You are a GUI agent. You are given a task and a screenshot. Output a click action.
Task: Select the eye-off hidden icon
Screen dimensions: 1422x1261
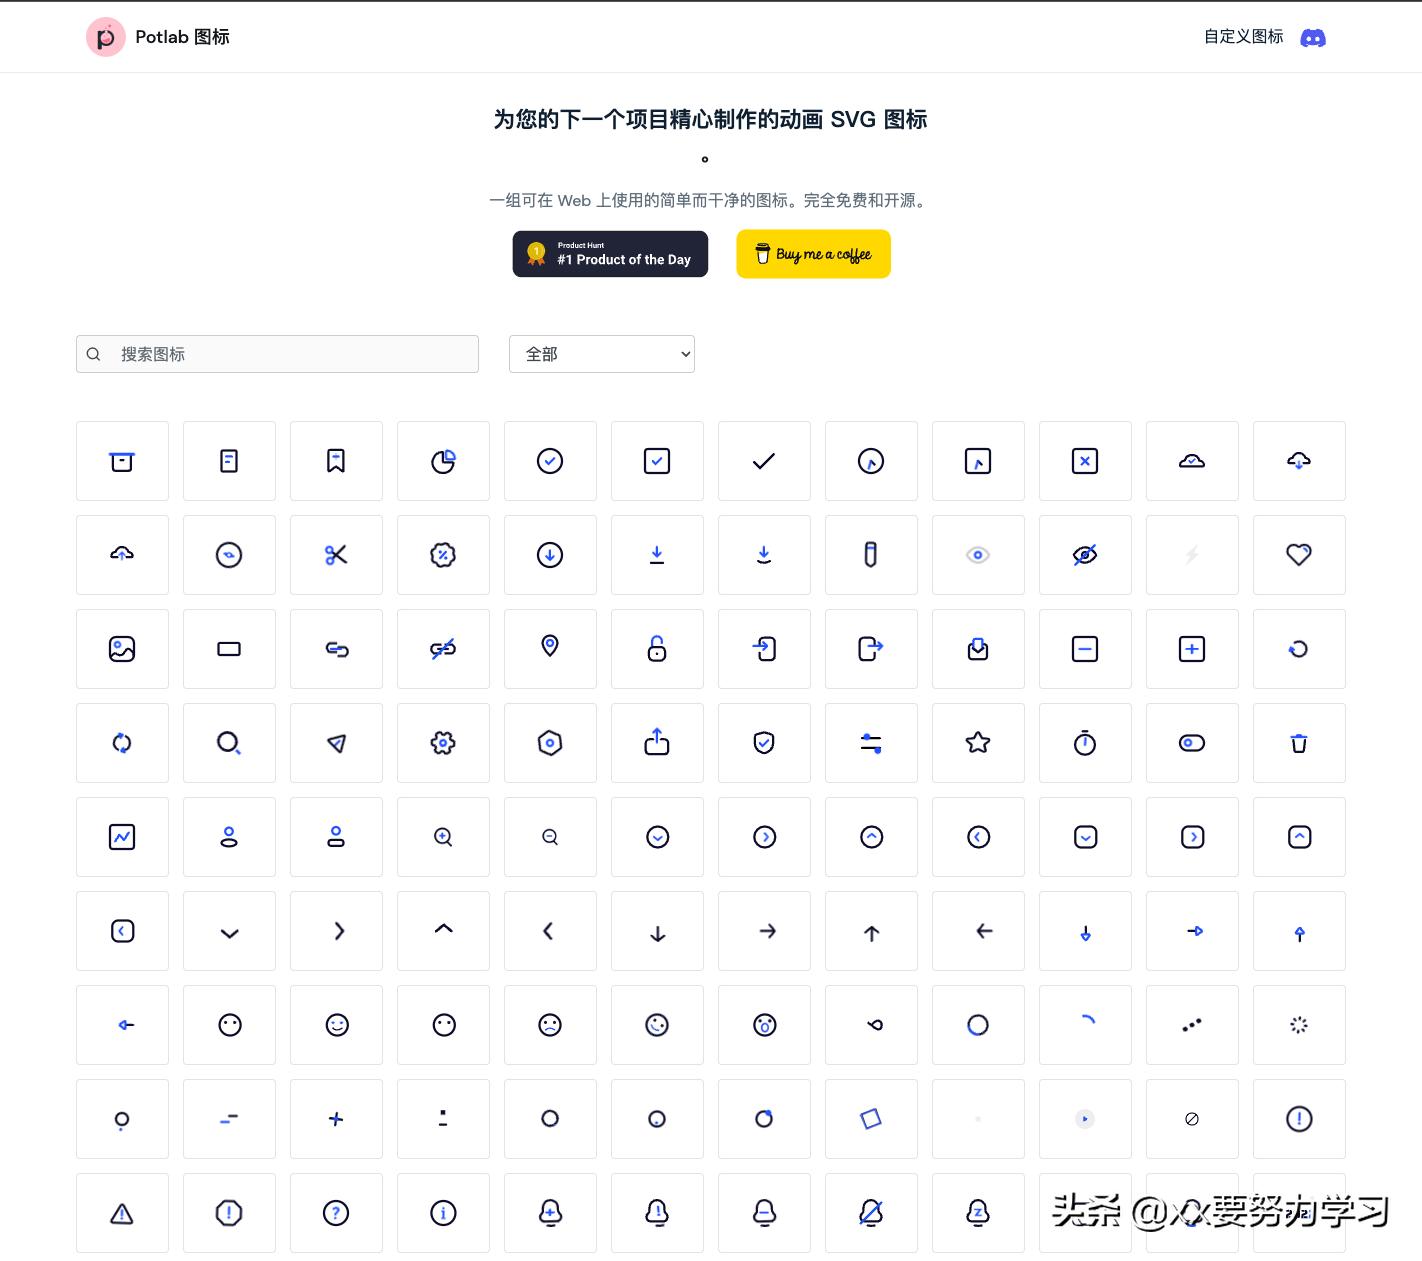(x=1085, y=554)
